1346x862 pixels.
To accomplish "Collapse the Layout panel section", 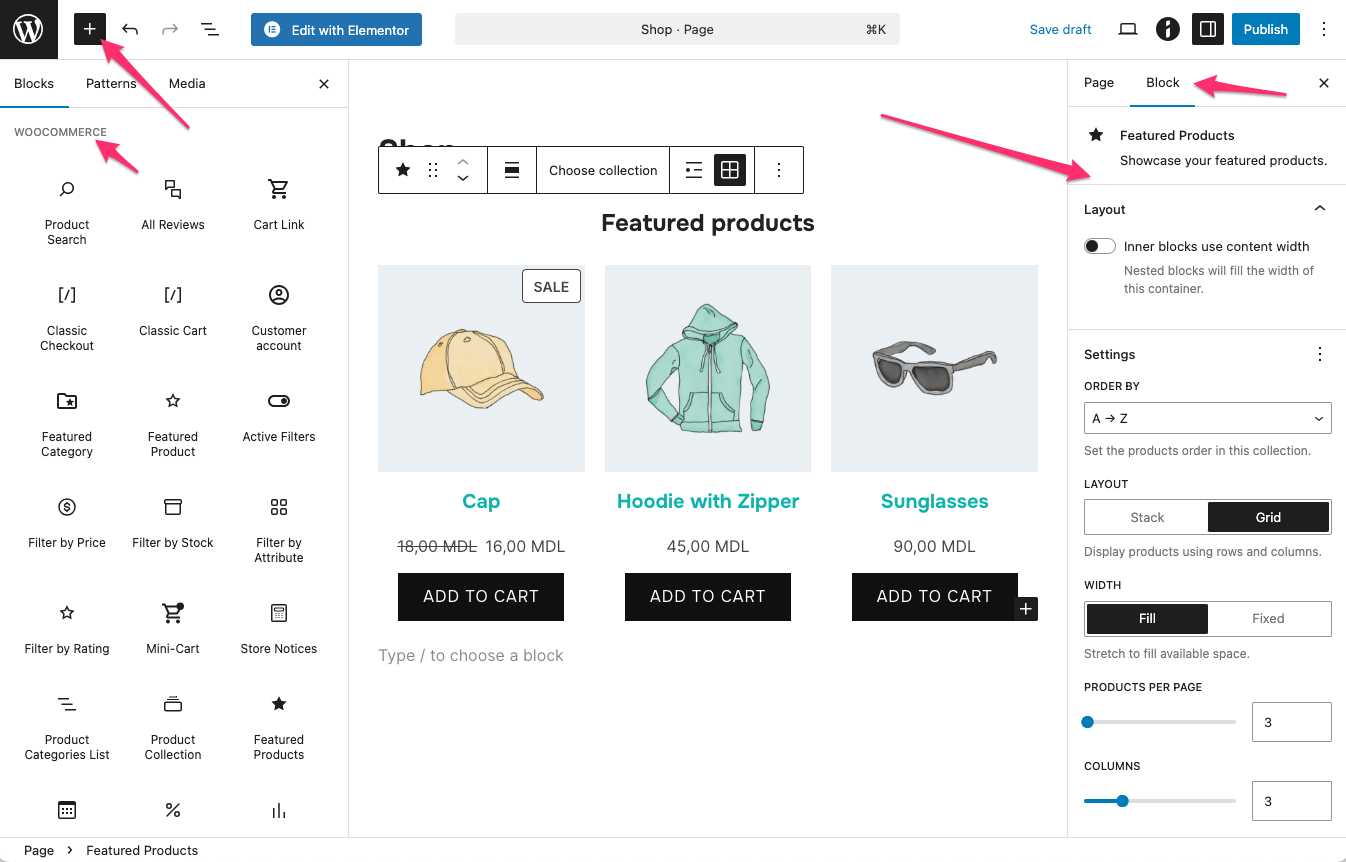I will click(x=1319, y=209).
